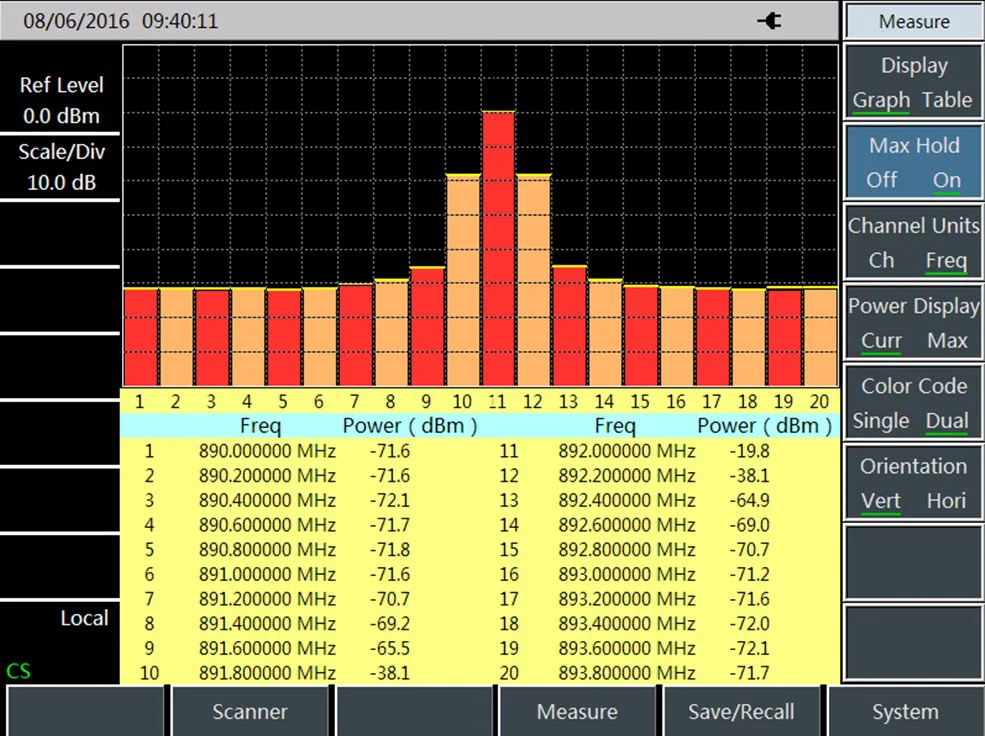985x736 pixels.
Task: Click the Measure header button top right
Action: pyautogui.click(x=912, y=21)
